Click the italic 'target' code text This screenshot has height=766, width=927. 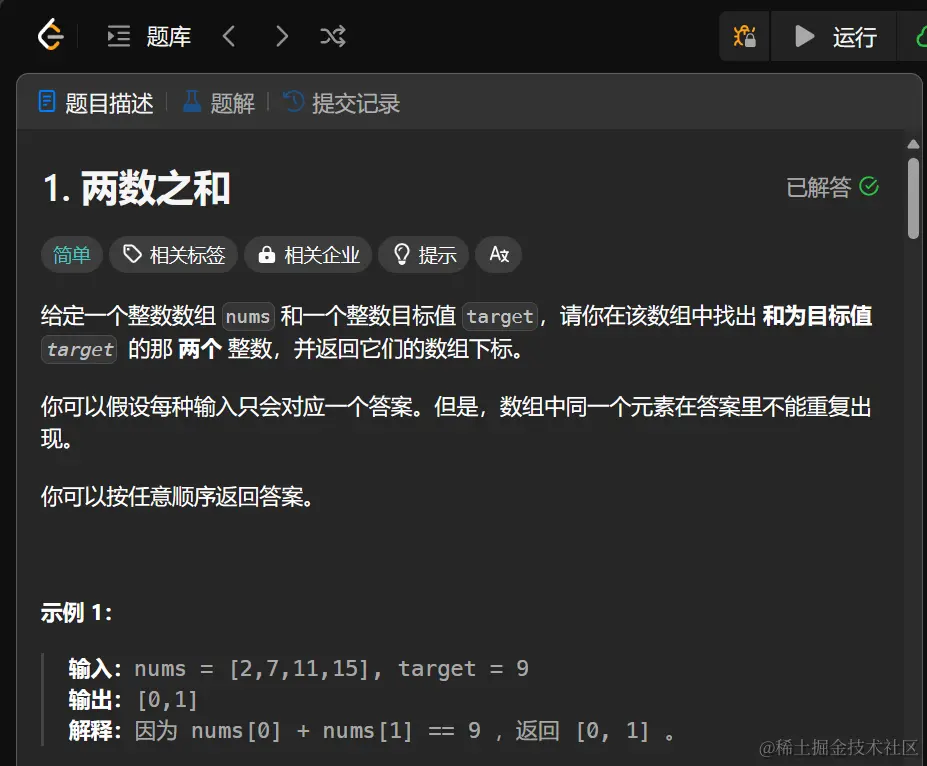point(79,349)
